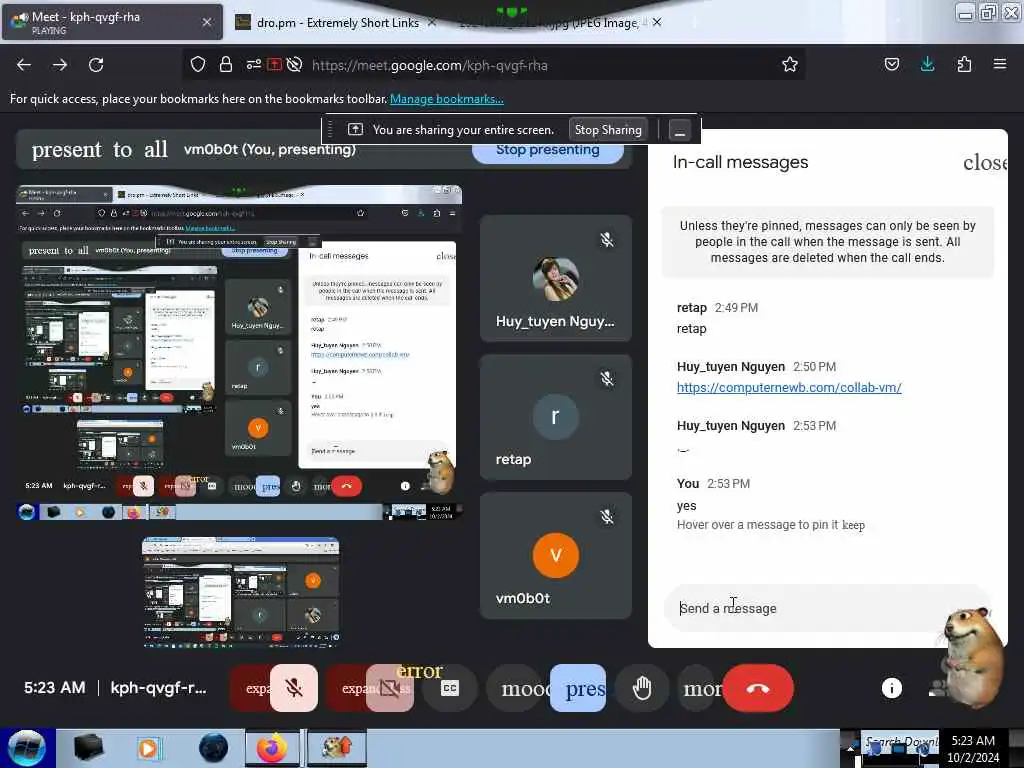Toggle the microphone mute button

[x=294, y=688]
